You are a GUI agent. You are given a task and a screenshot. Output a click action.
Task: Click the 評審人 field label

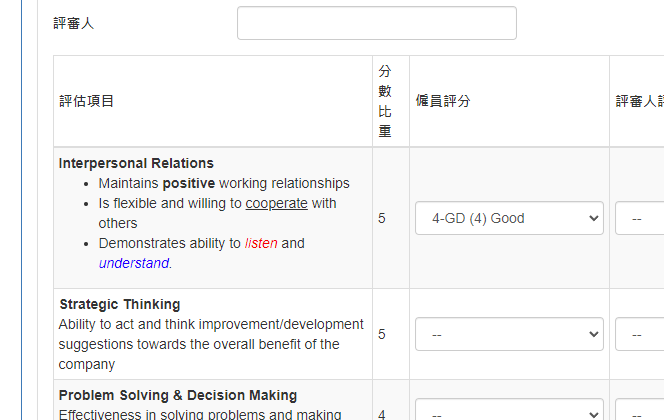[74, 23]
